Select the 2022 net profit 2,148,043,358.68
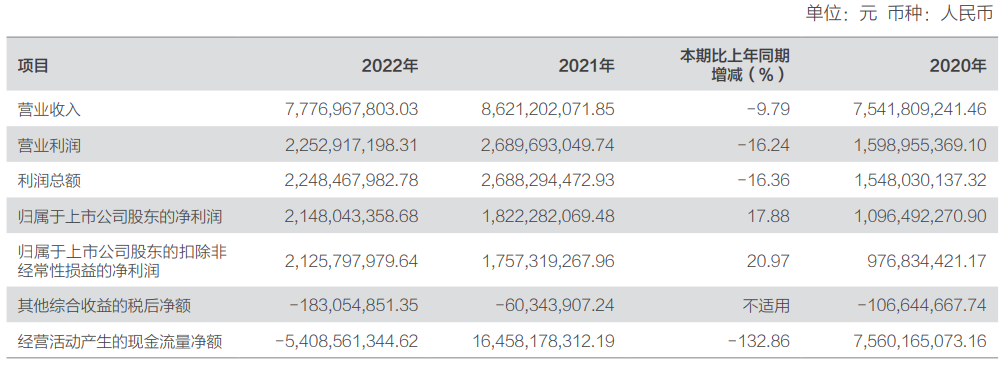Screen dimensions: 1004x365 (351, 217)
